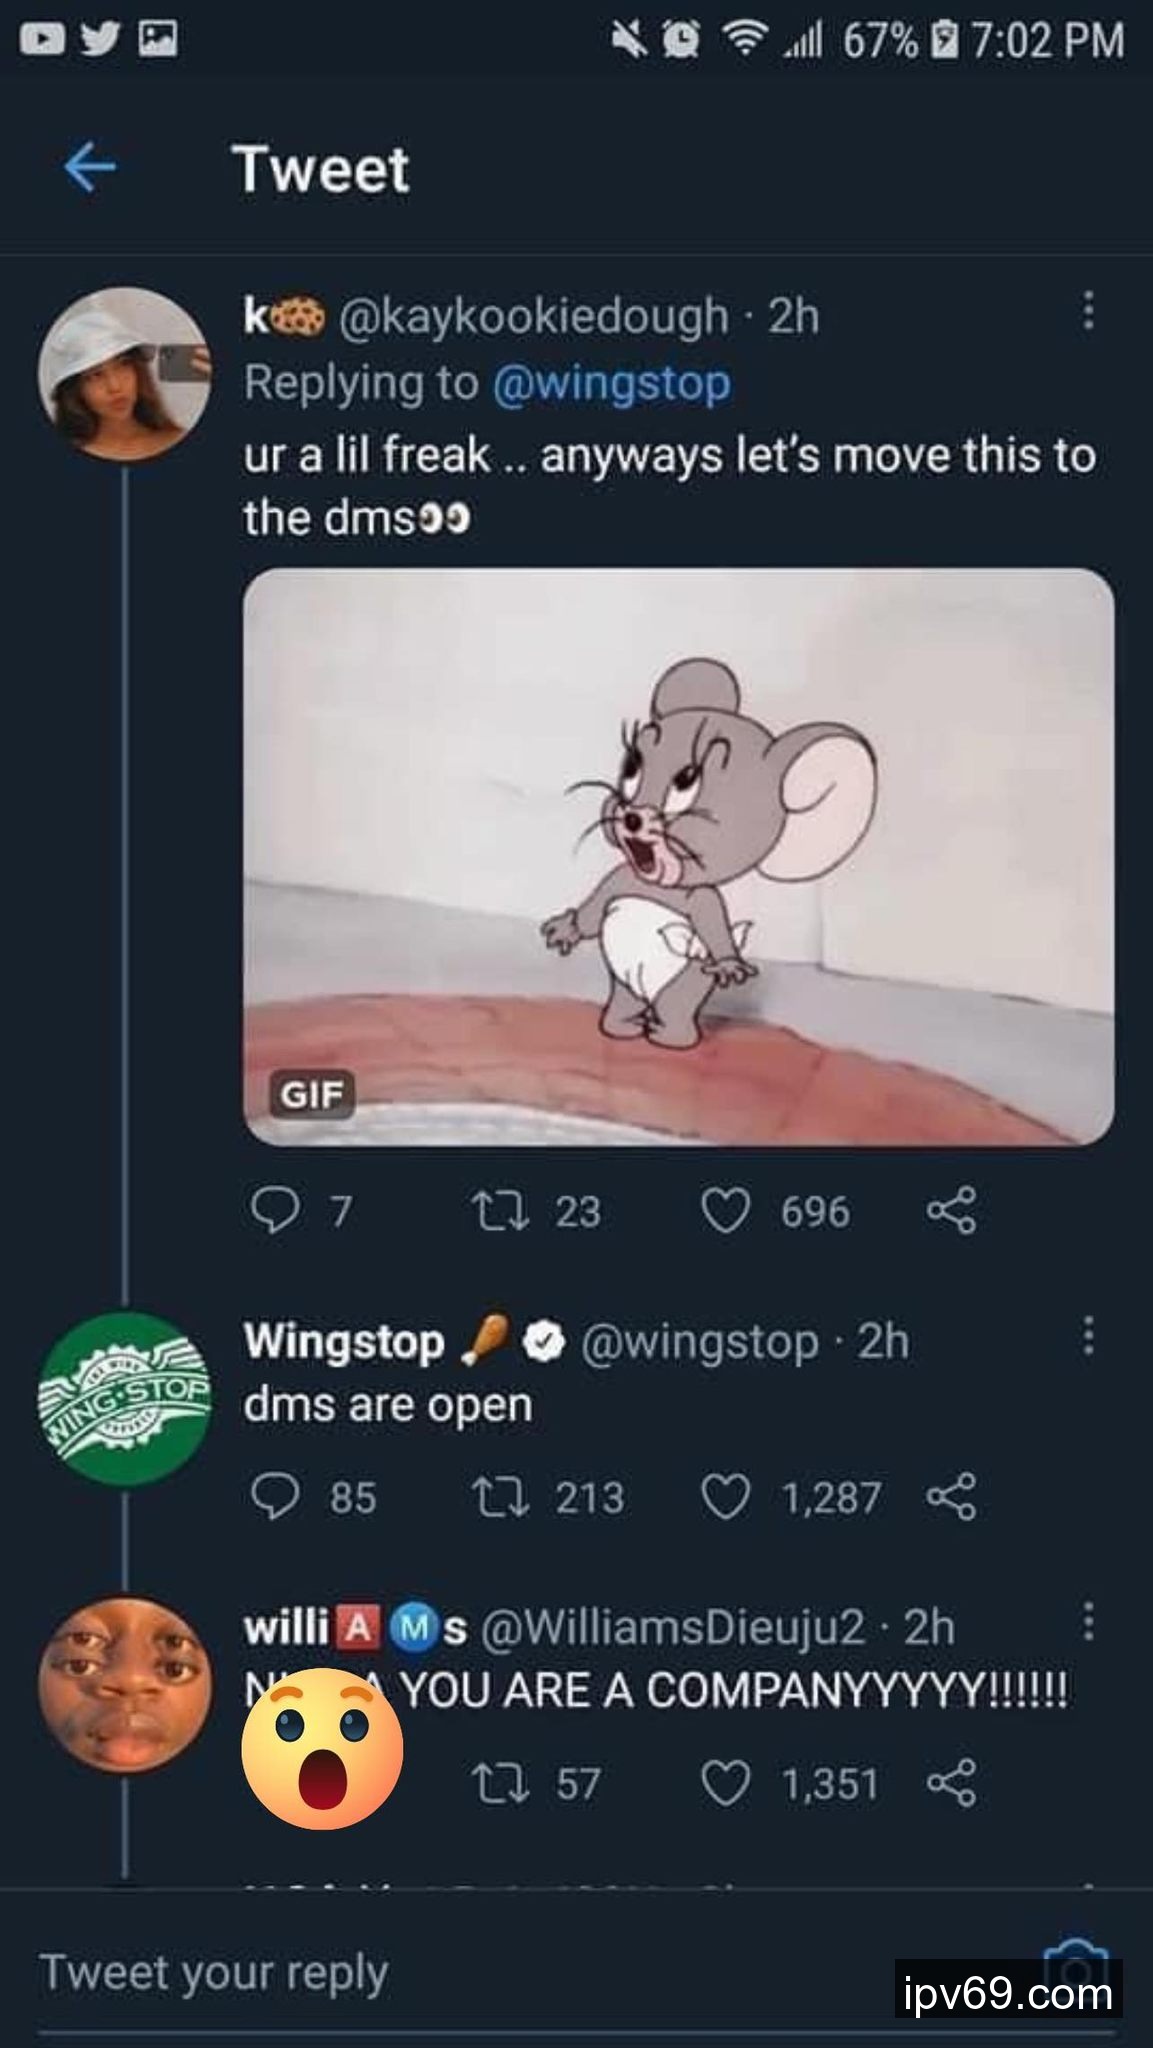This screenshot has height=2048, width=1153.
Task: Tap the 'Tweet your reply' field
Action: 400,1973
